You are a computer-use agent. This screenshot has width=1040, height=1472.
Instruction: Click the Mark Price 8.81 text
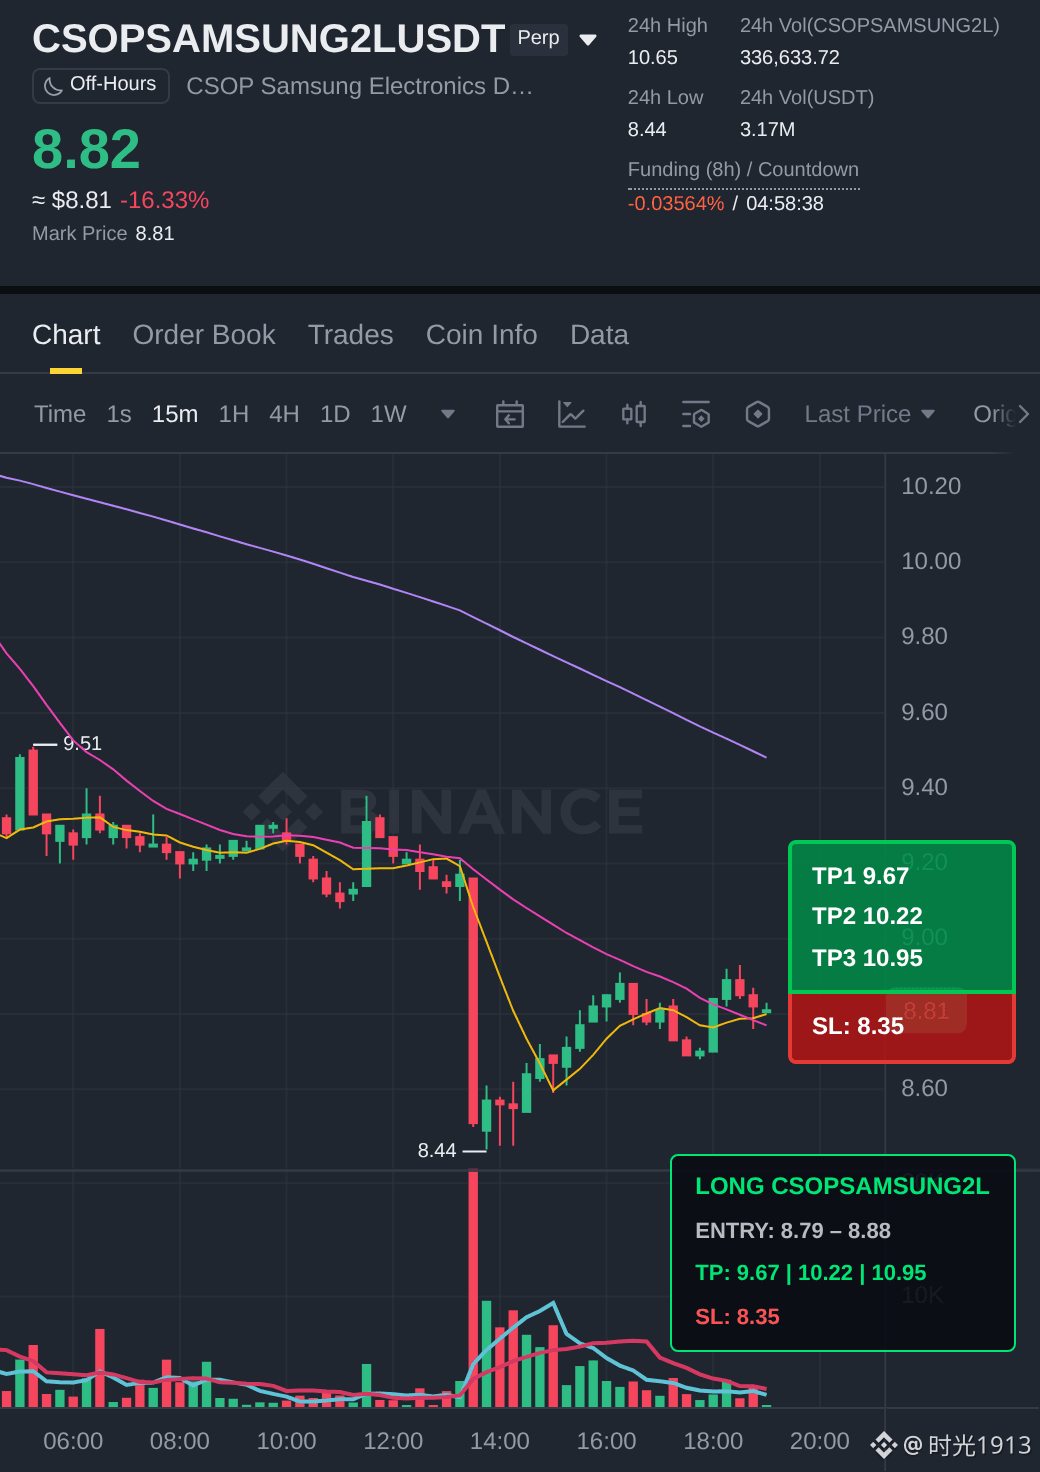click(x=103, y=233)
